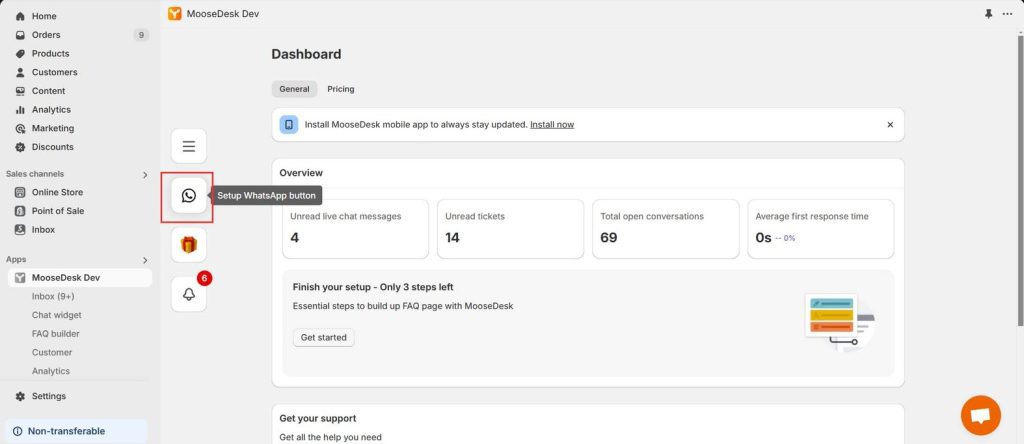Viewport: 1024px width, 444px height.
Task: Click the Install now link
Action: (x=552, y=125)
